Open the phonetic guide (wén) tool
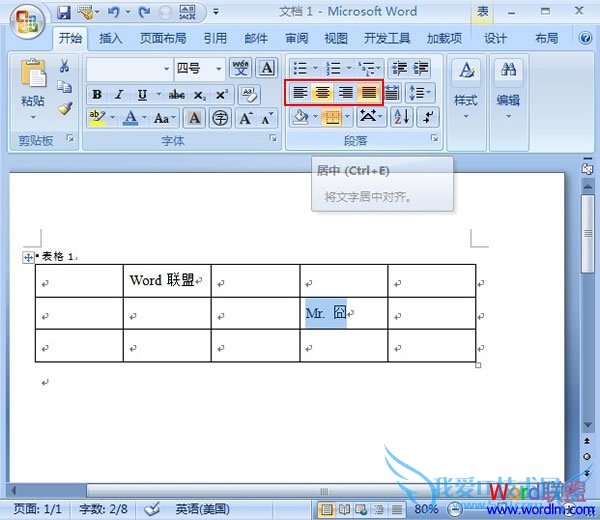This screenshot has height=520, width=600. tap(240, 68)
